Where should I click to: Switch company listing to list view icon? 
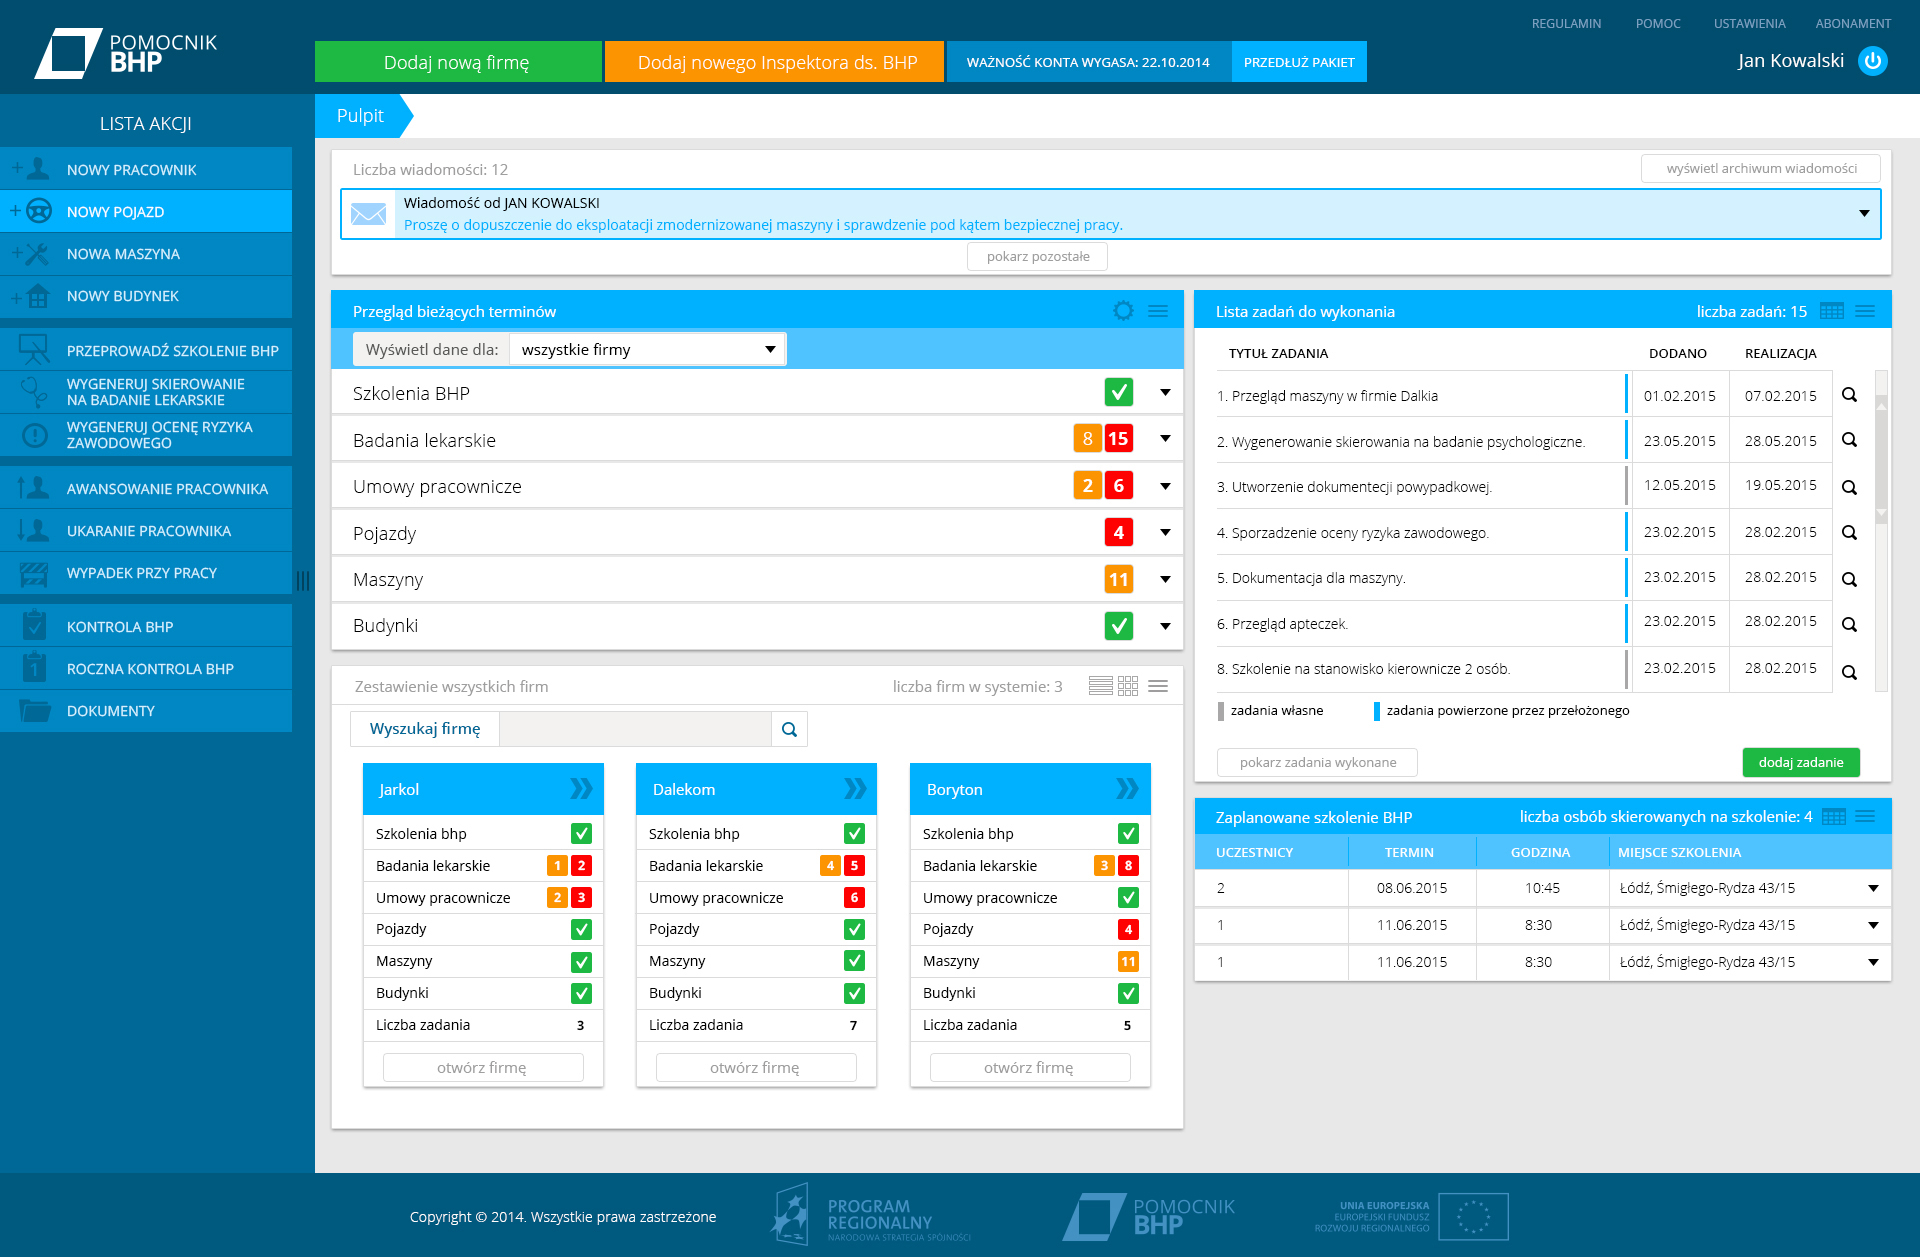pyautogui.click(x=1100, y=686)
